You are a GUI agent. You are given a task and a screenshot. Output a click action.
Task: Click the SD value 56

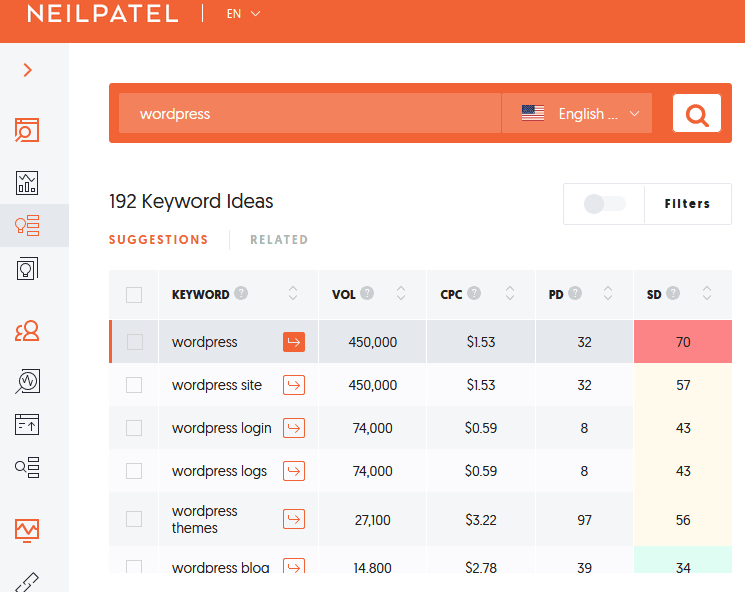pyautogui.click(x=683, y=520)
